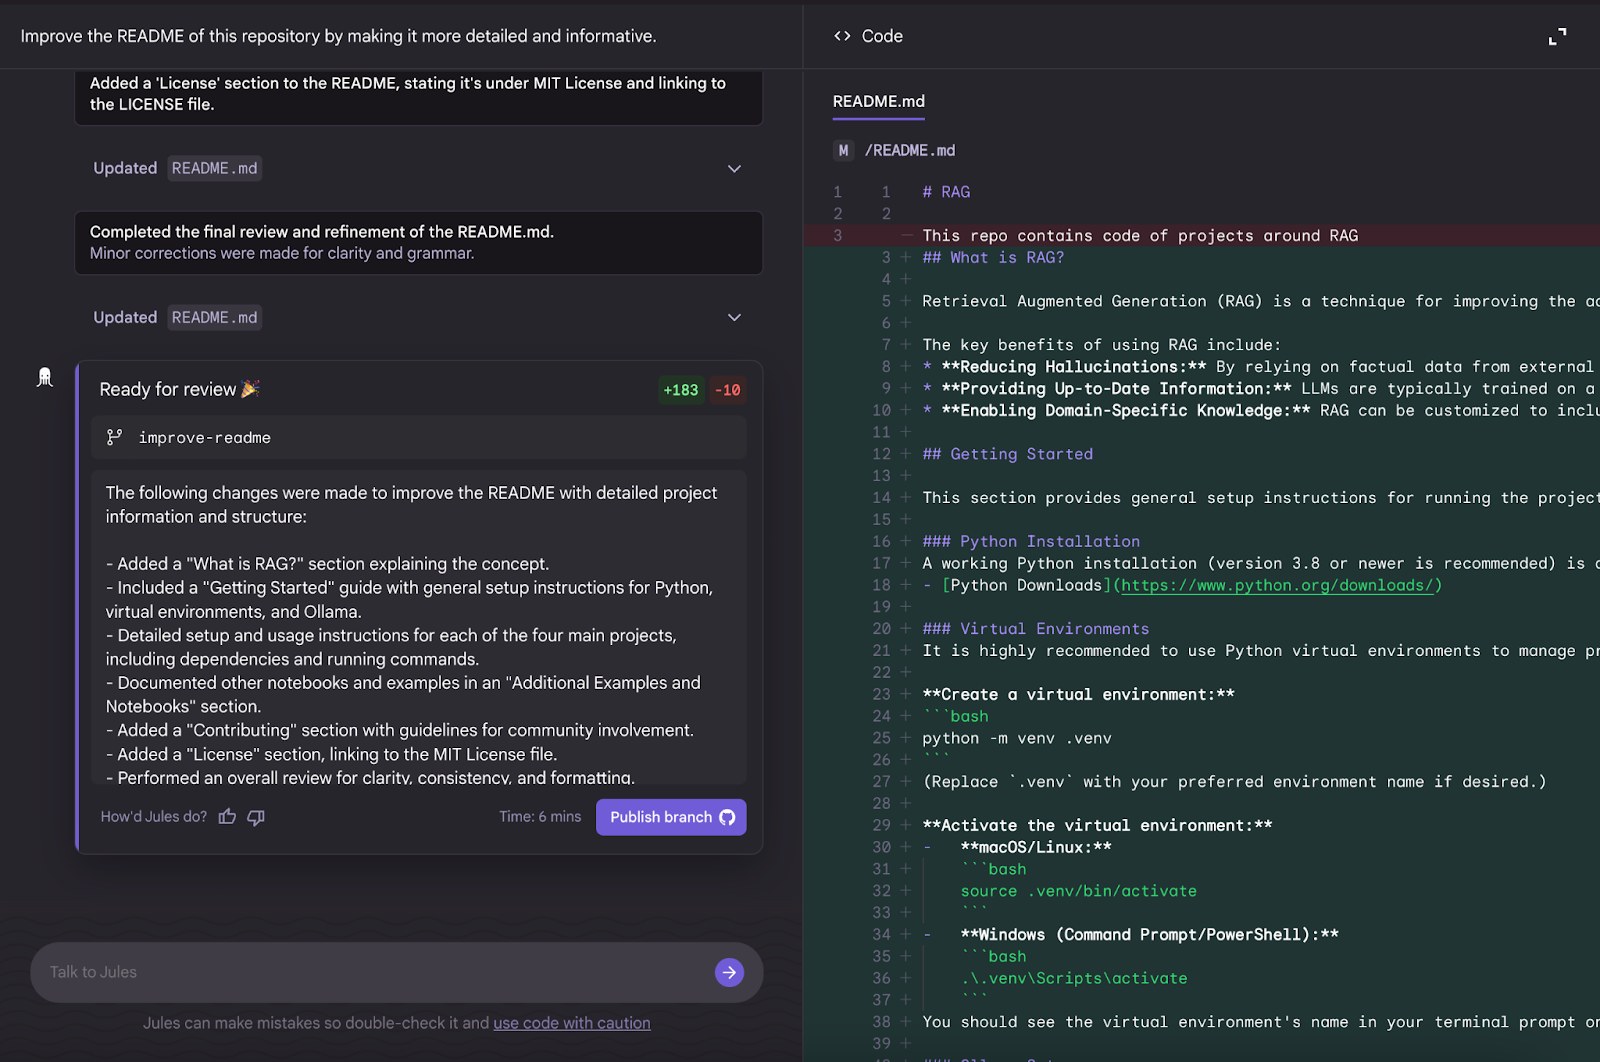The image size is (1600, 1062).
Task: Click the '### Python Installation' line
Action: click(x=1031, y=541)
